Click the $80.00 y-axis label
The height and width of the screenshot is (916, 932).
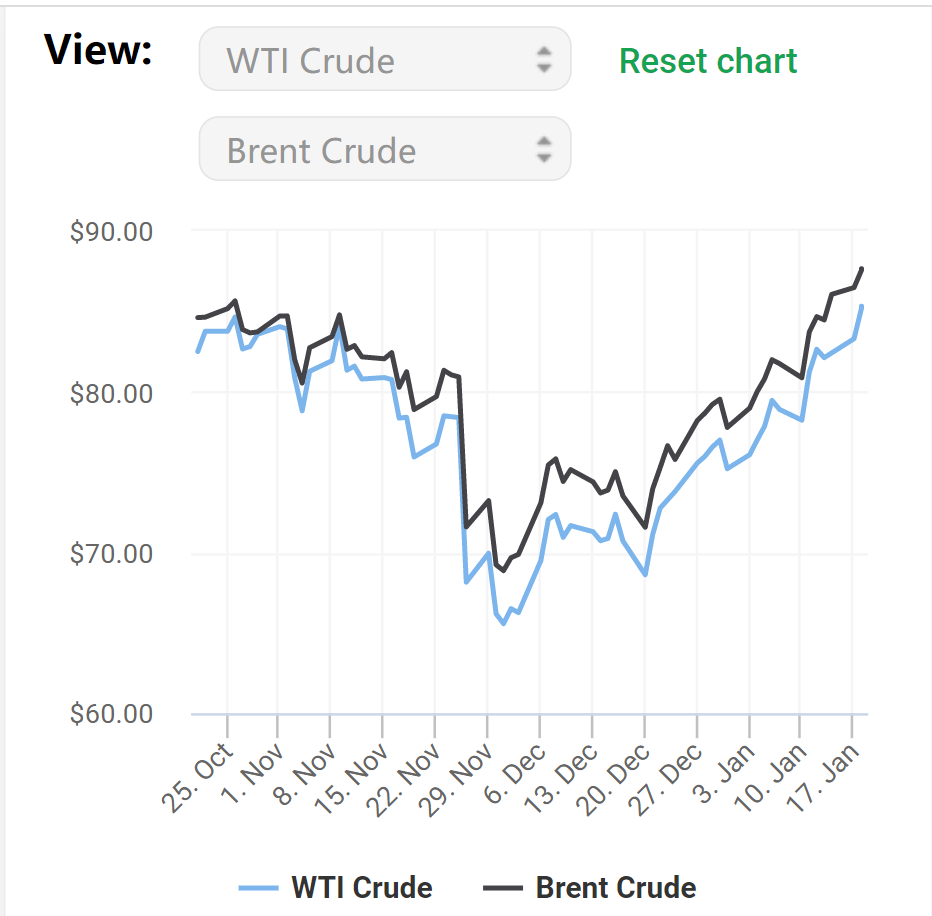click(x=111, y=393)
